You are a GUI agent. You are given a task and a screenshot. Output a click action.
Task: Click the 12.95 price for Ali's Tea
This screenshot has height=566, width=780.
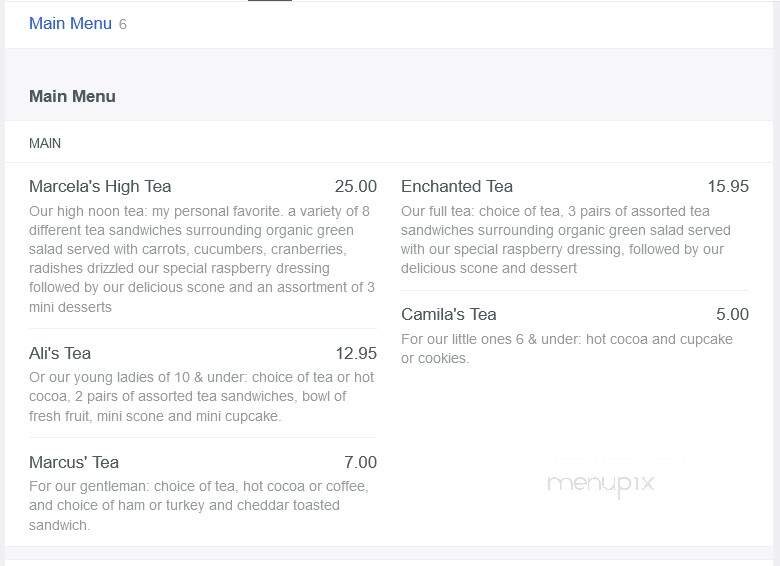pos(356,353)
